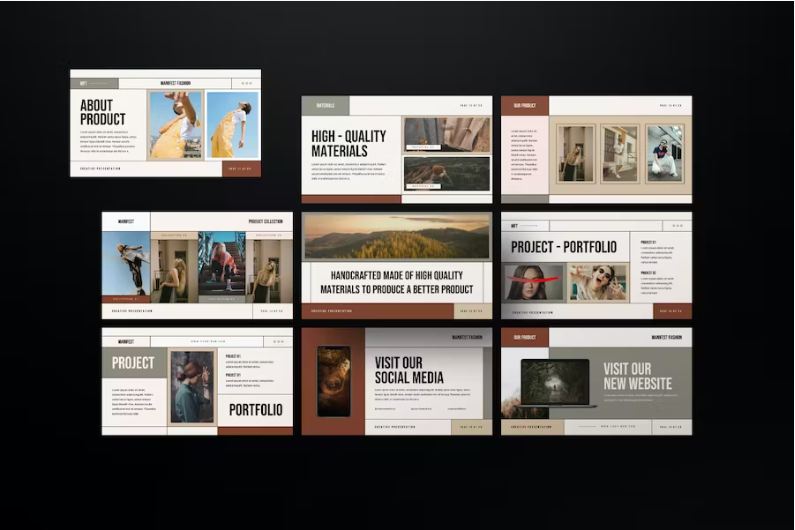Select the woman with red stripe photo
This screenshot has height=530, width=795.
click(x=533, y=282)
